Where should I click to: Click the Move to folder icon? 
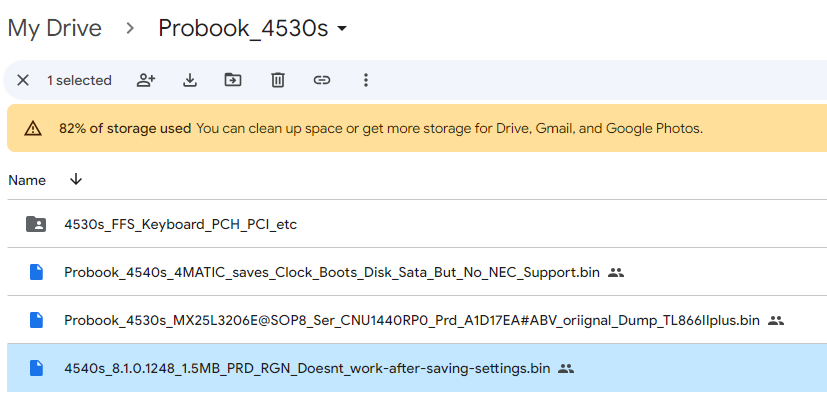coord(233,80)
